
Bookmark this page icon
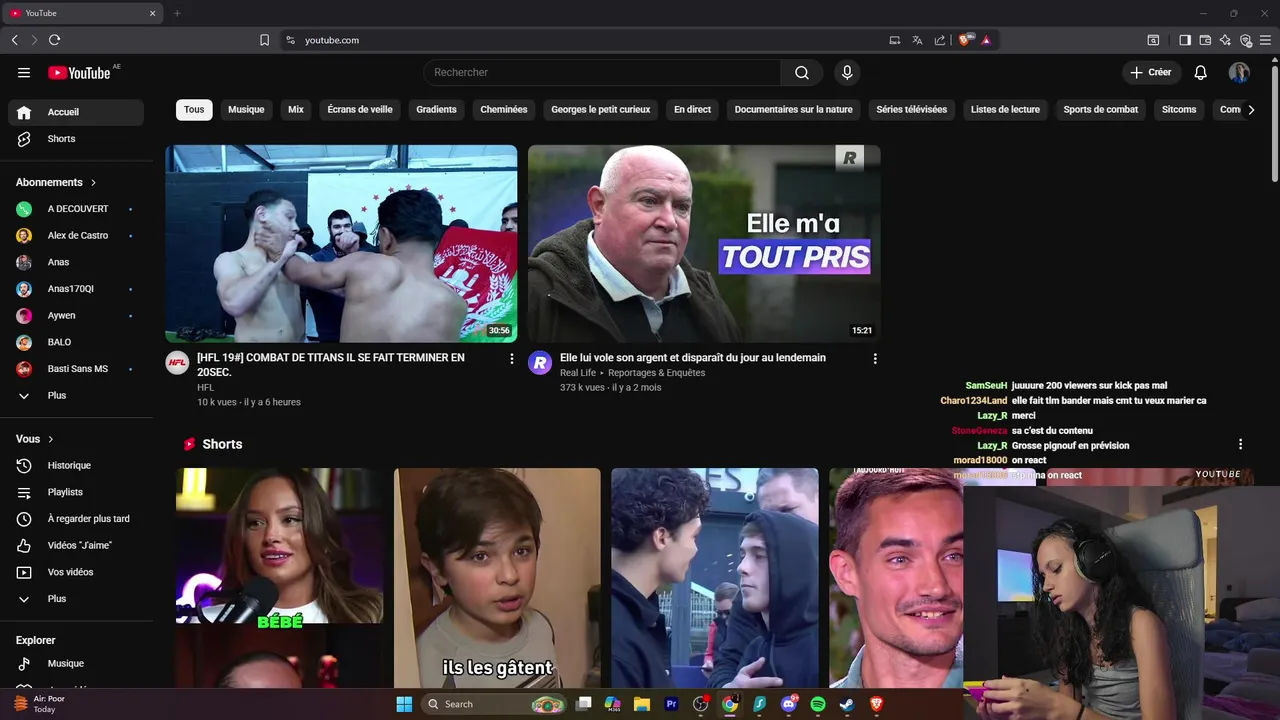point(264,40)
